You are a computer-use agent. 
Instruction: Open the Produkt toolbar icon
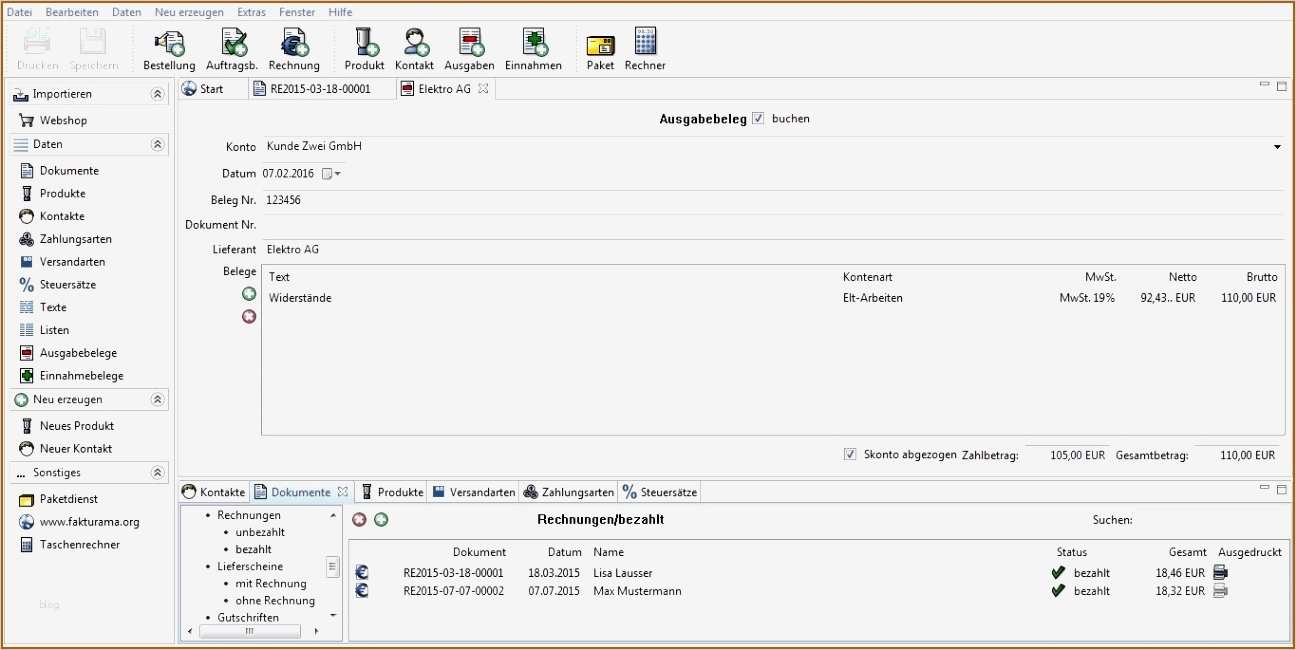click(x=364, y=47)
